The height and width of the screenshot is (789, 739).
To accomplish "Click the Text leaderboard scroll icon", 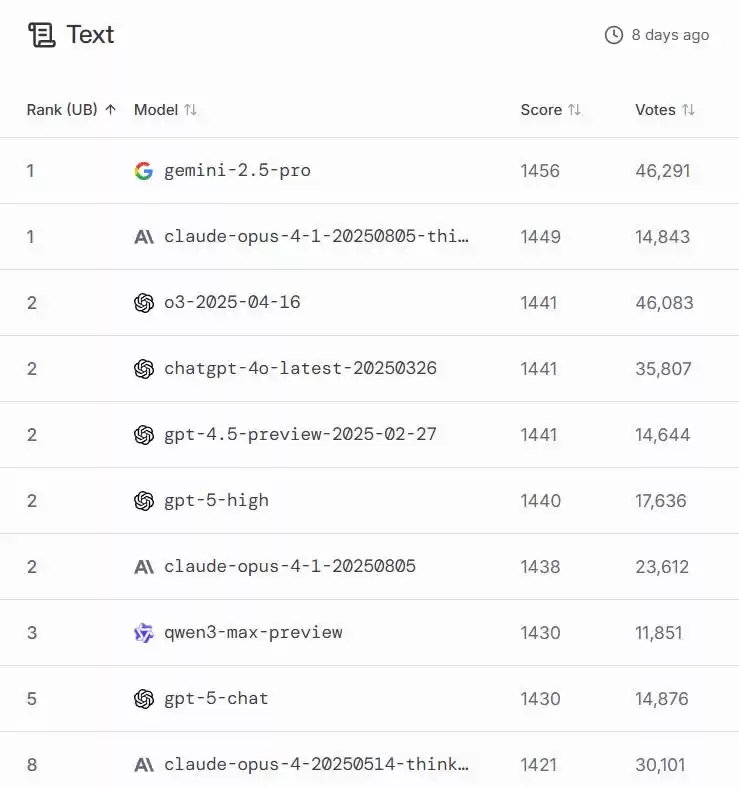I will pyautogui.click(x=42, y=35).
